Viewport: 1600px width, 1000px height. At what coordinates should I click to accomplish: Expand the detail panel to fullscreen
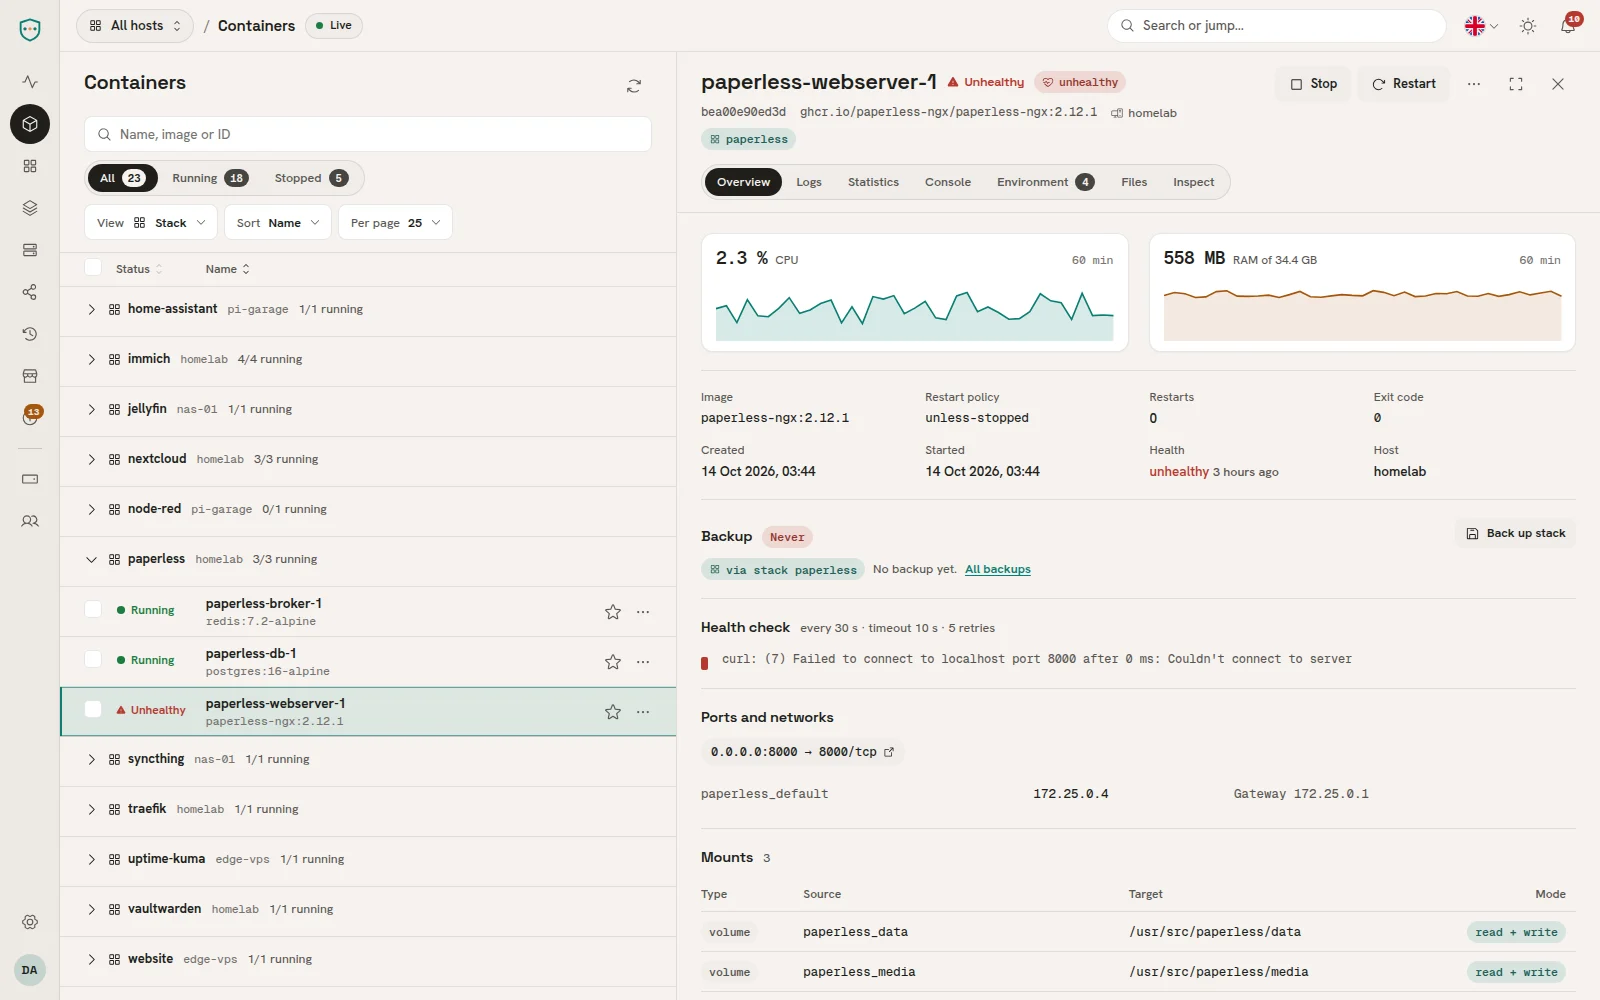[x=1516, y=84]
